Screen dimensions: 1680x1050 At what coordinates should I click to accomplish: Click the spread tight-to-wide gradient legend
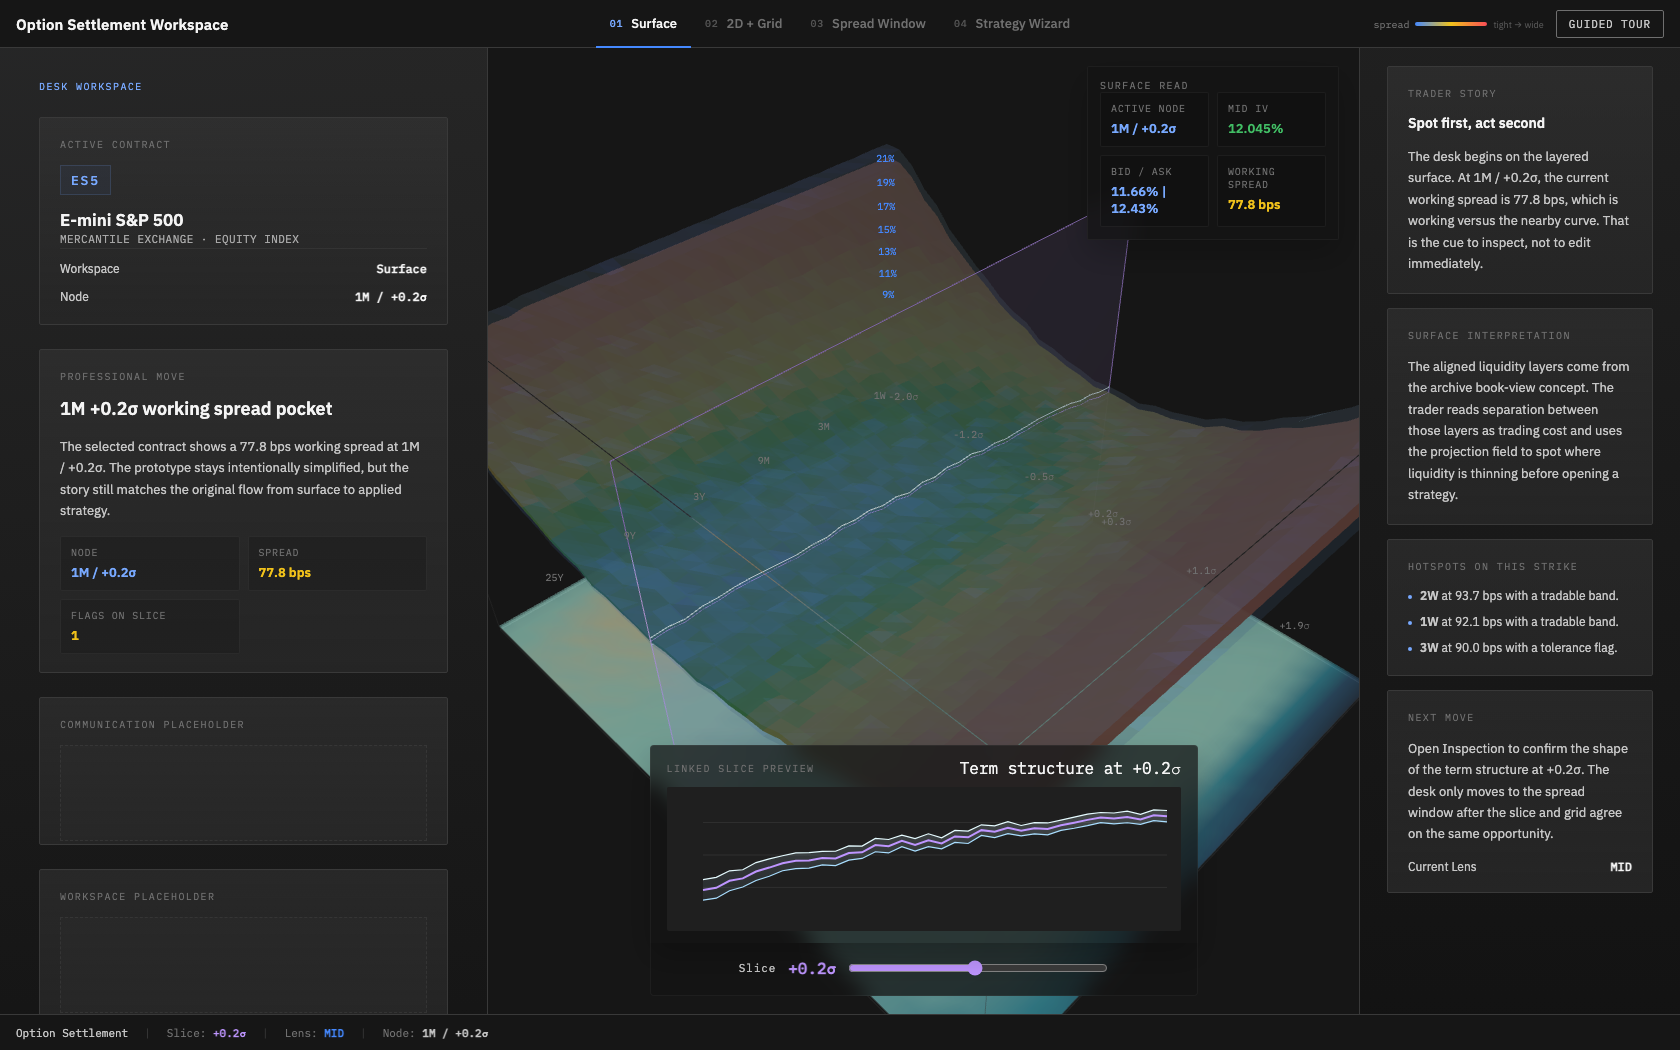(1450, 24)
